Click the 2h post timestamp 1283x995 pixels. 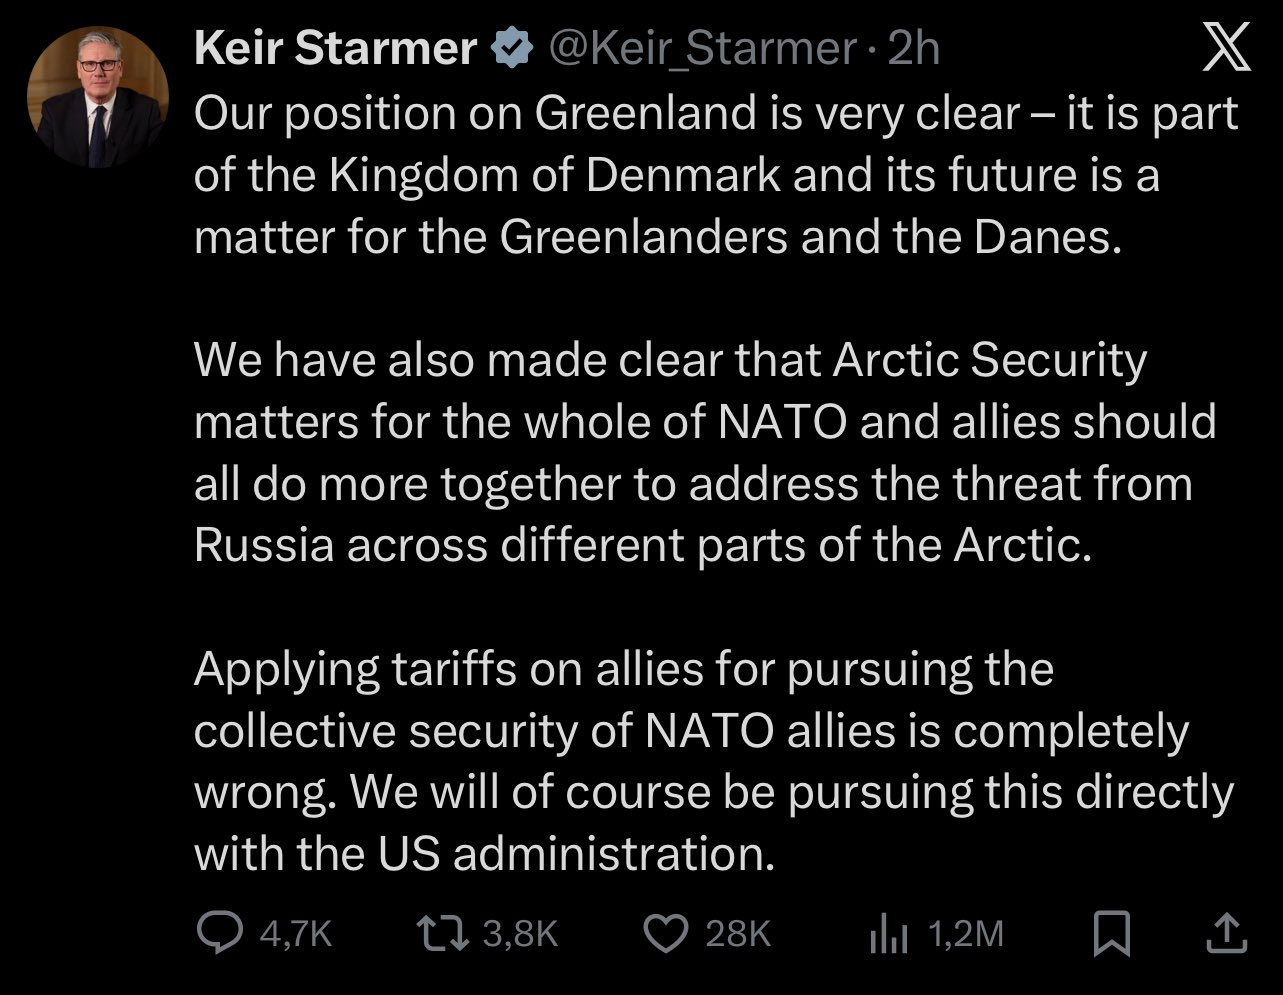[913, 49]
